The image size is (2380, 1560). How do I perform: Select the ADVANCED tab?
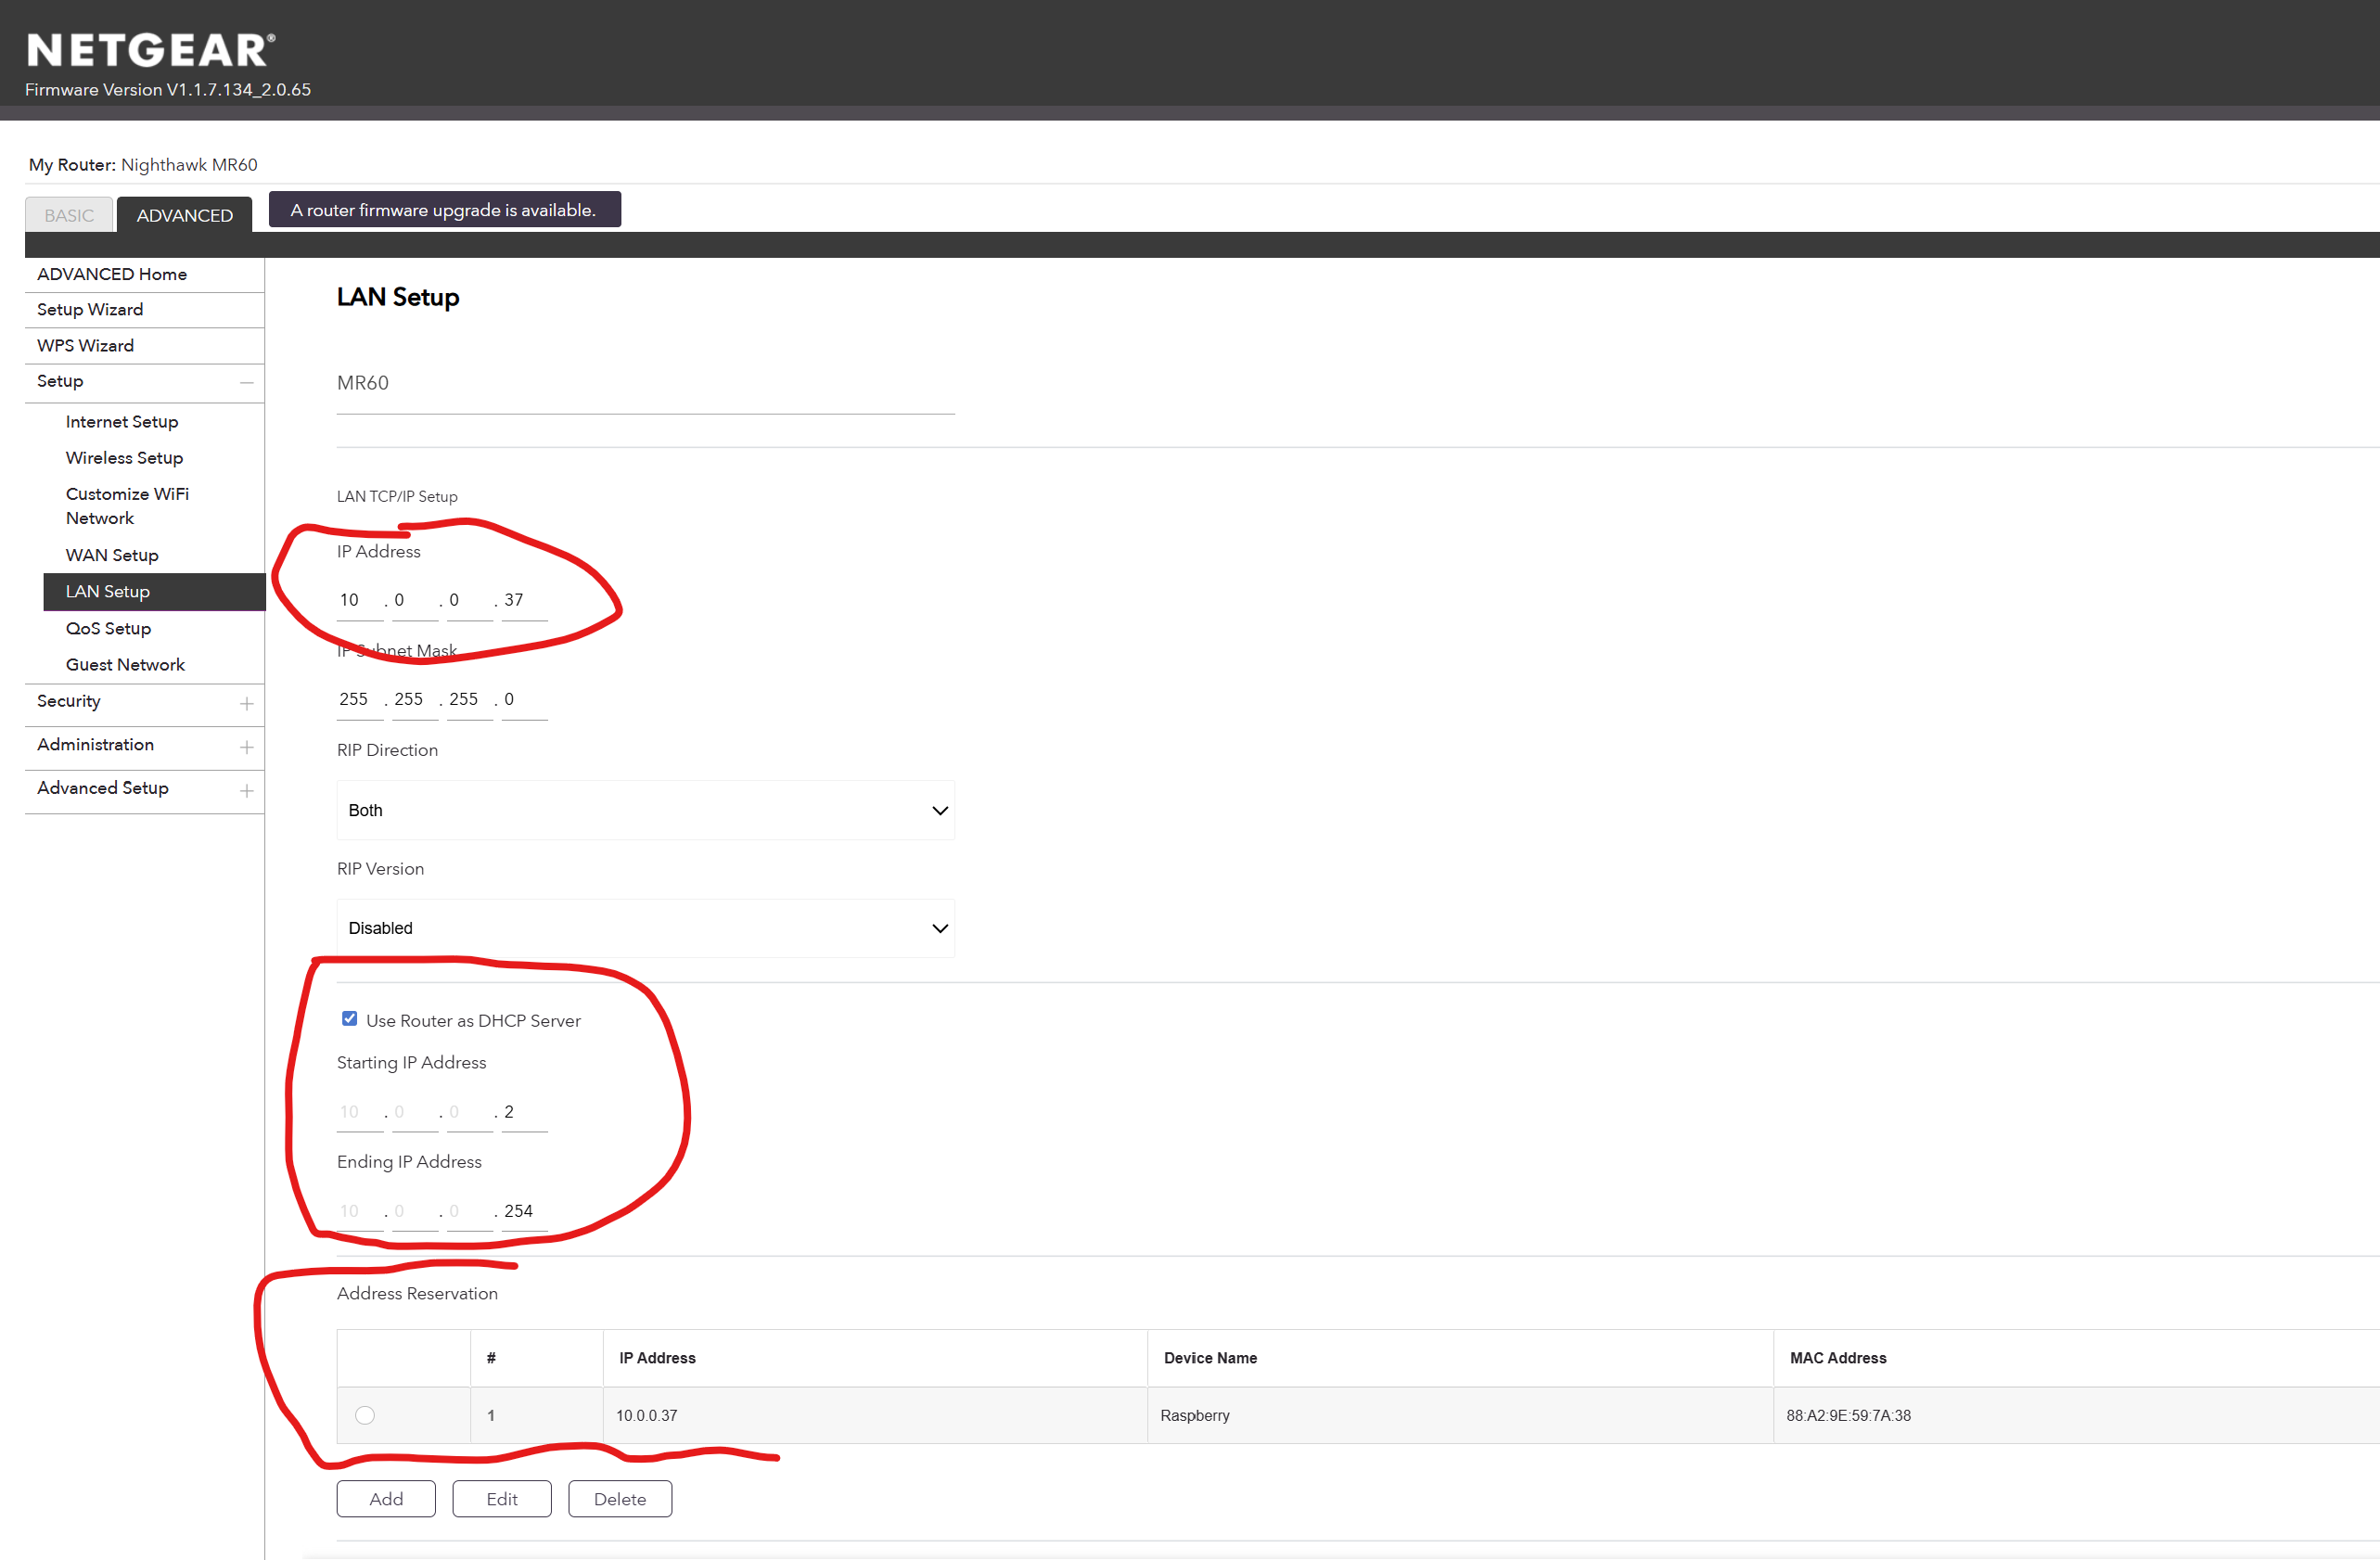[x=184, y=215]
